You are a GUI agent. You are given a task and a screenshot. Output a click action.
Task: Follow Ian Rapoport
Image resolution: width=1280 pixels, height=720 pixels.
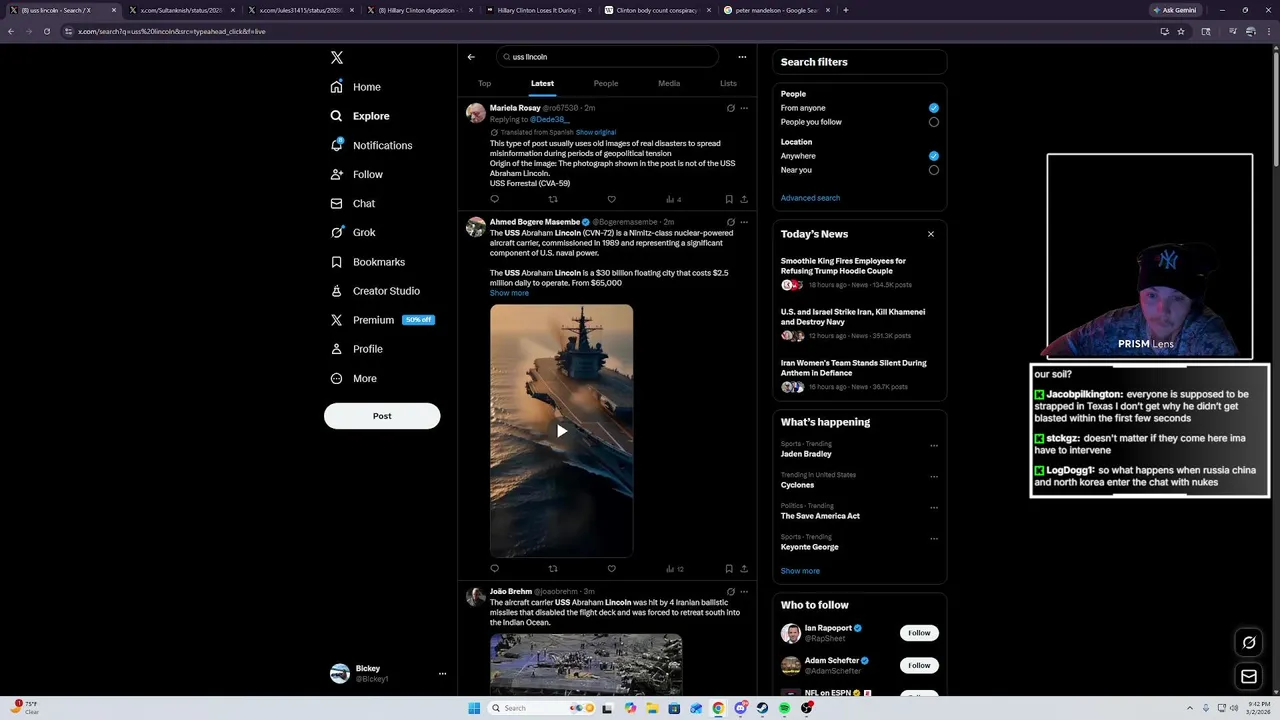click(919, 633)
